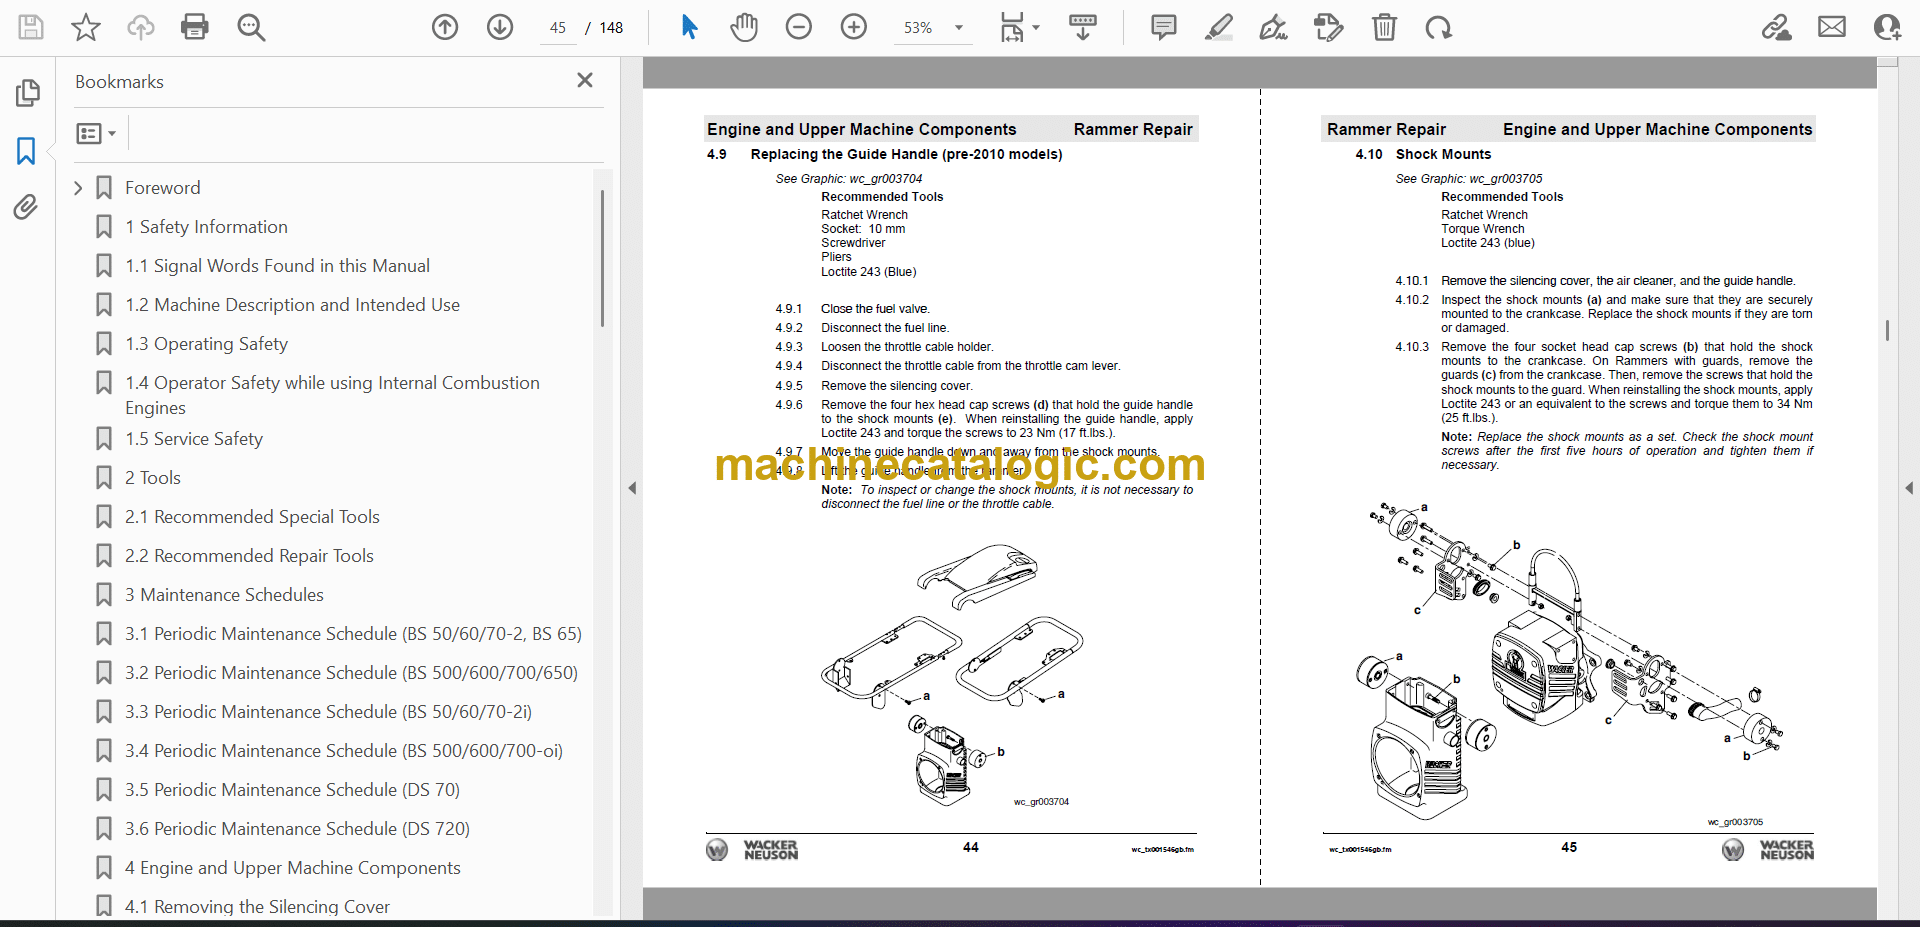Collapse the left navigation pane
Viewport: 1920px width, 927px height.
click(632, 488)
